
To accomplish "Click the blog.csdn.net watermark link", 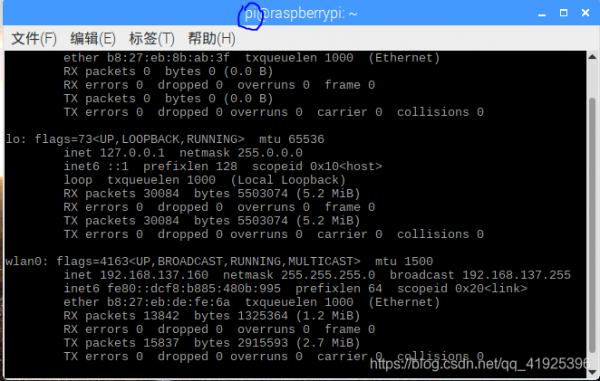I will coord(479,364).
